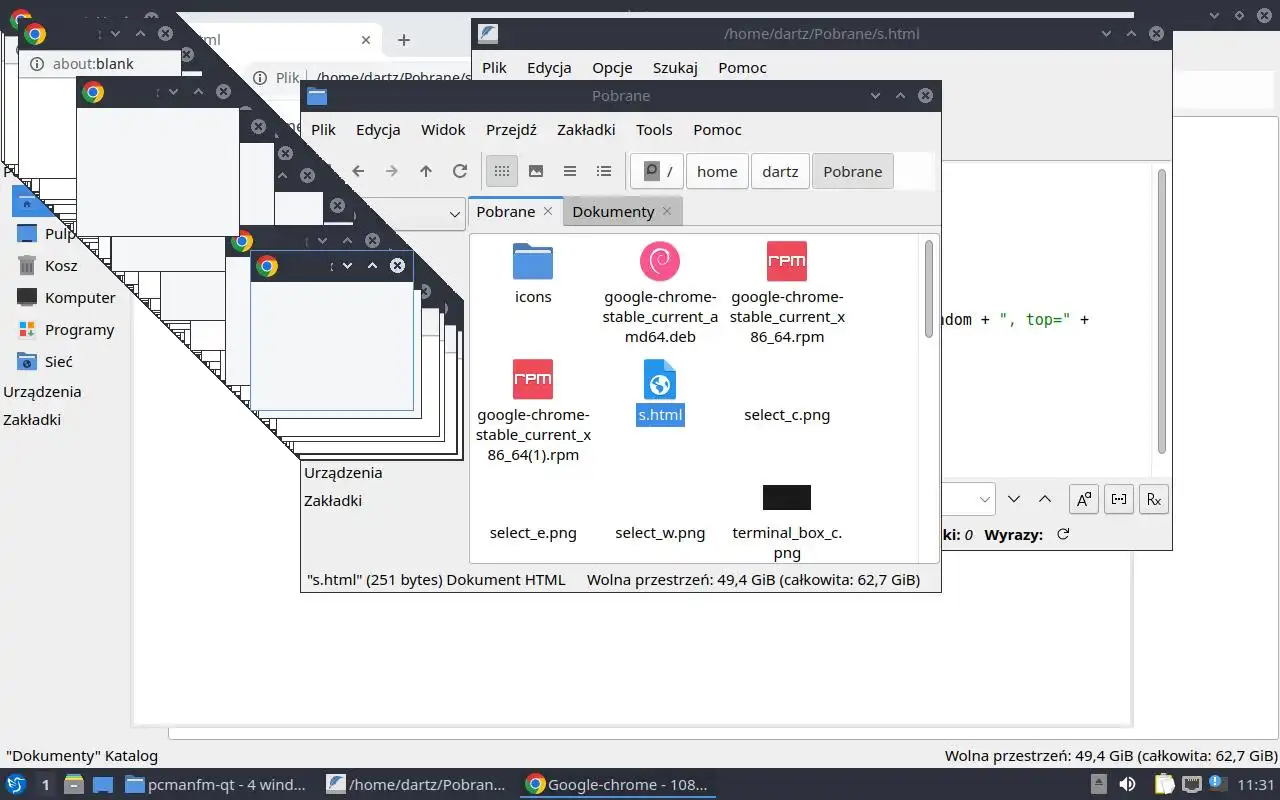Image resolution: width=1280 pixels, height=800 pixels.
Task: Go forward in Pobrane file manager
Action: click(392, 171)
